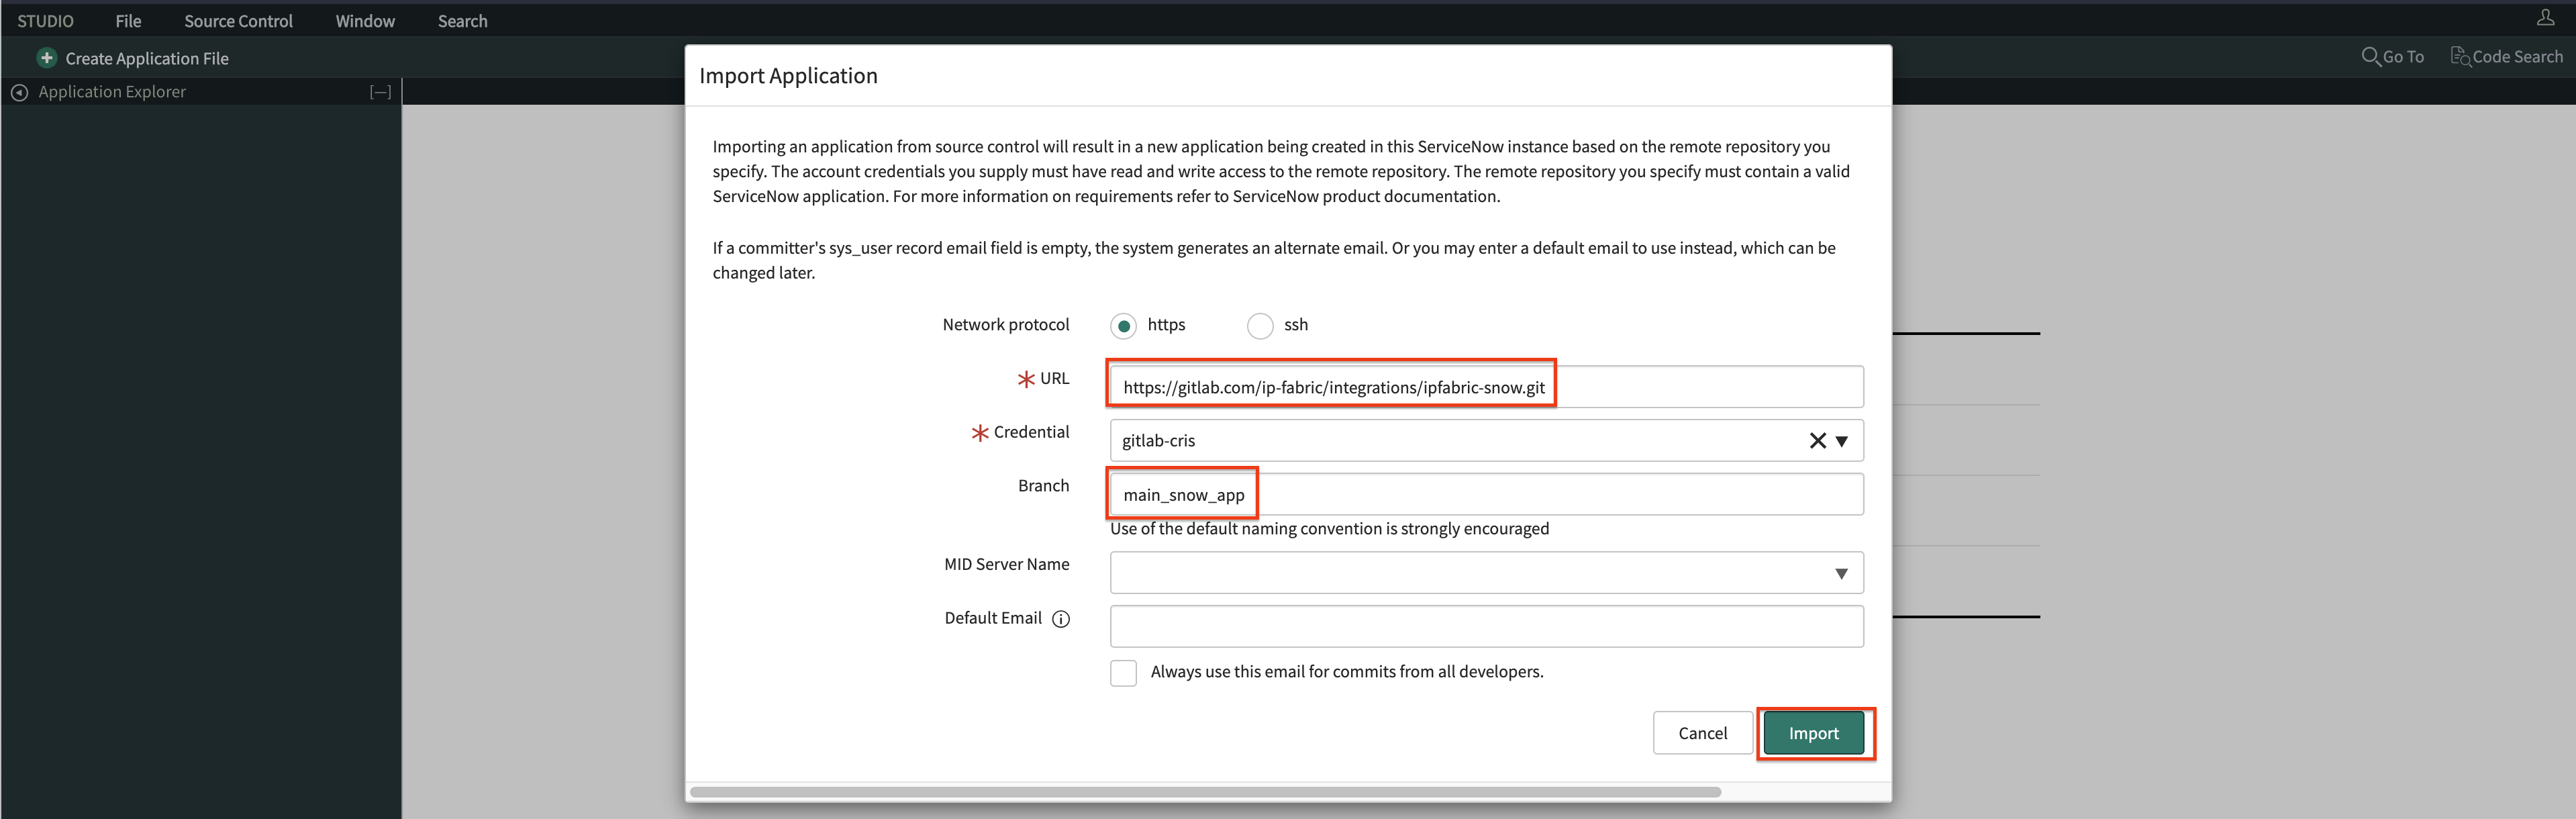Click the Default Email info icon

1061,619
